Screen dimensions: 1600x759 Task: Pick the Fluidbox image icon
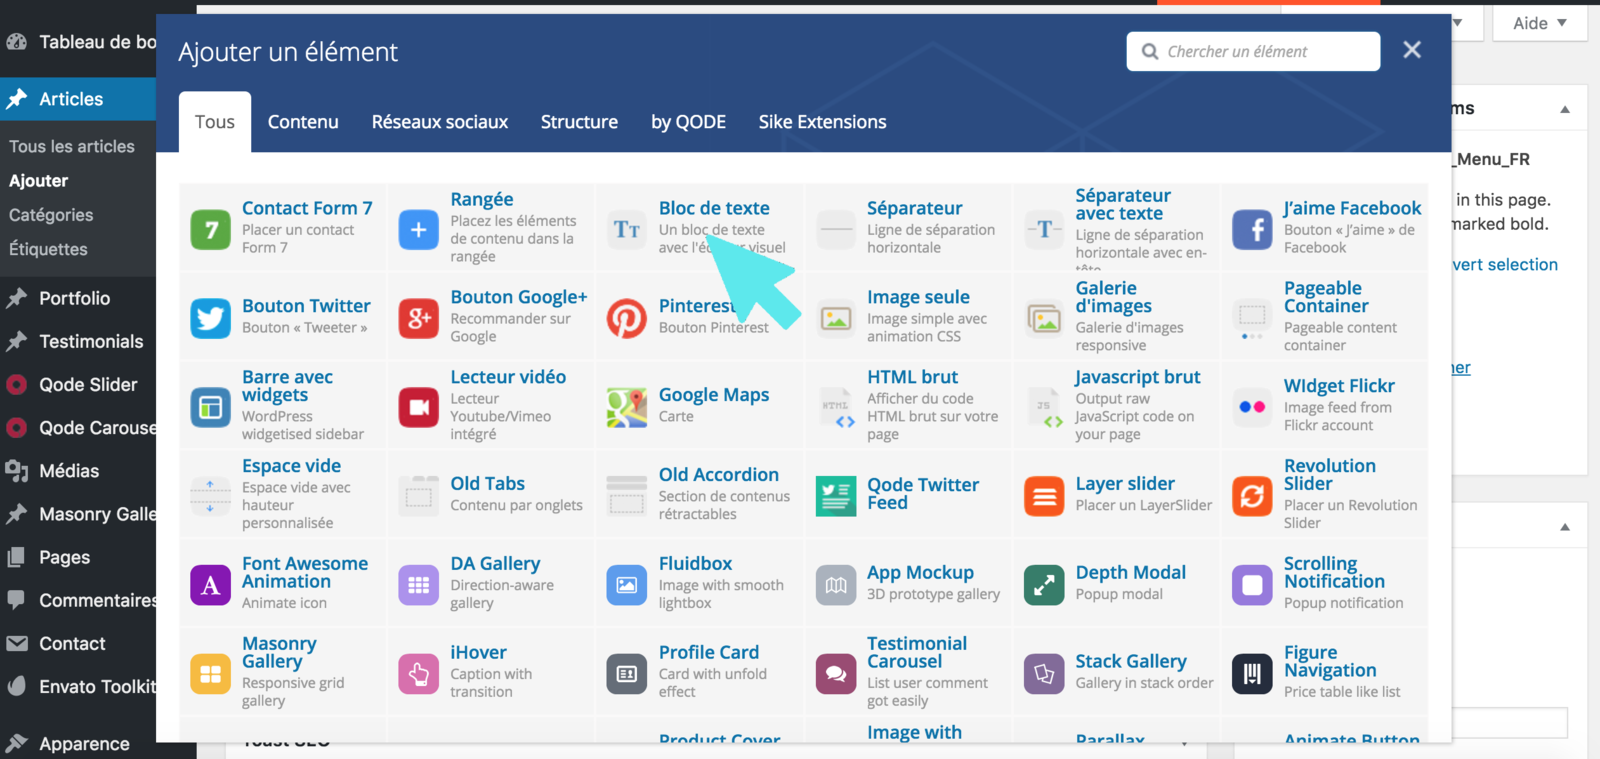[x=627, y=585]
